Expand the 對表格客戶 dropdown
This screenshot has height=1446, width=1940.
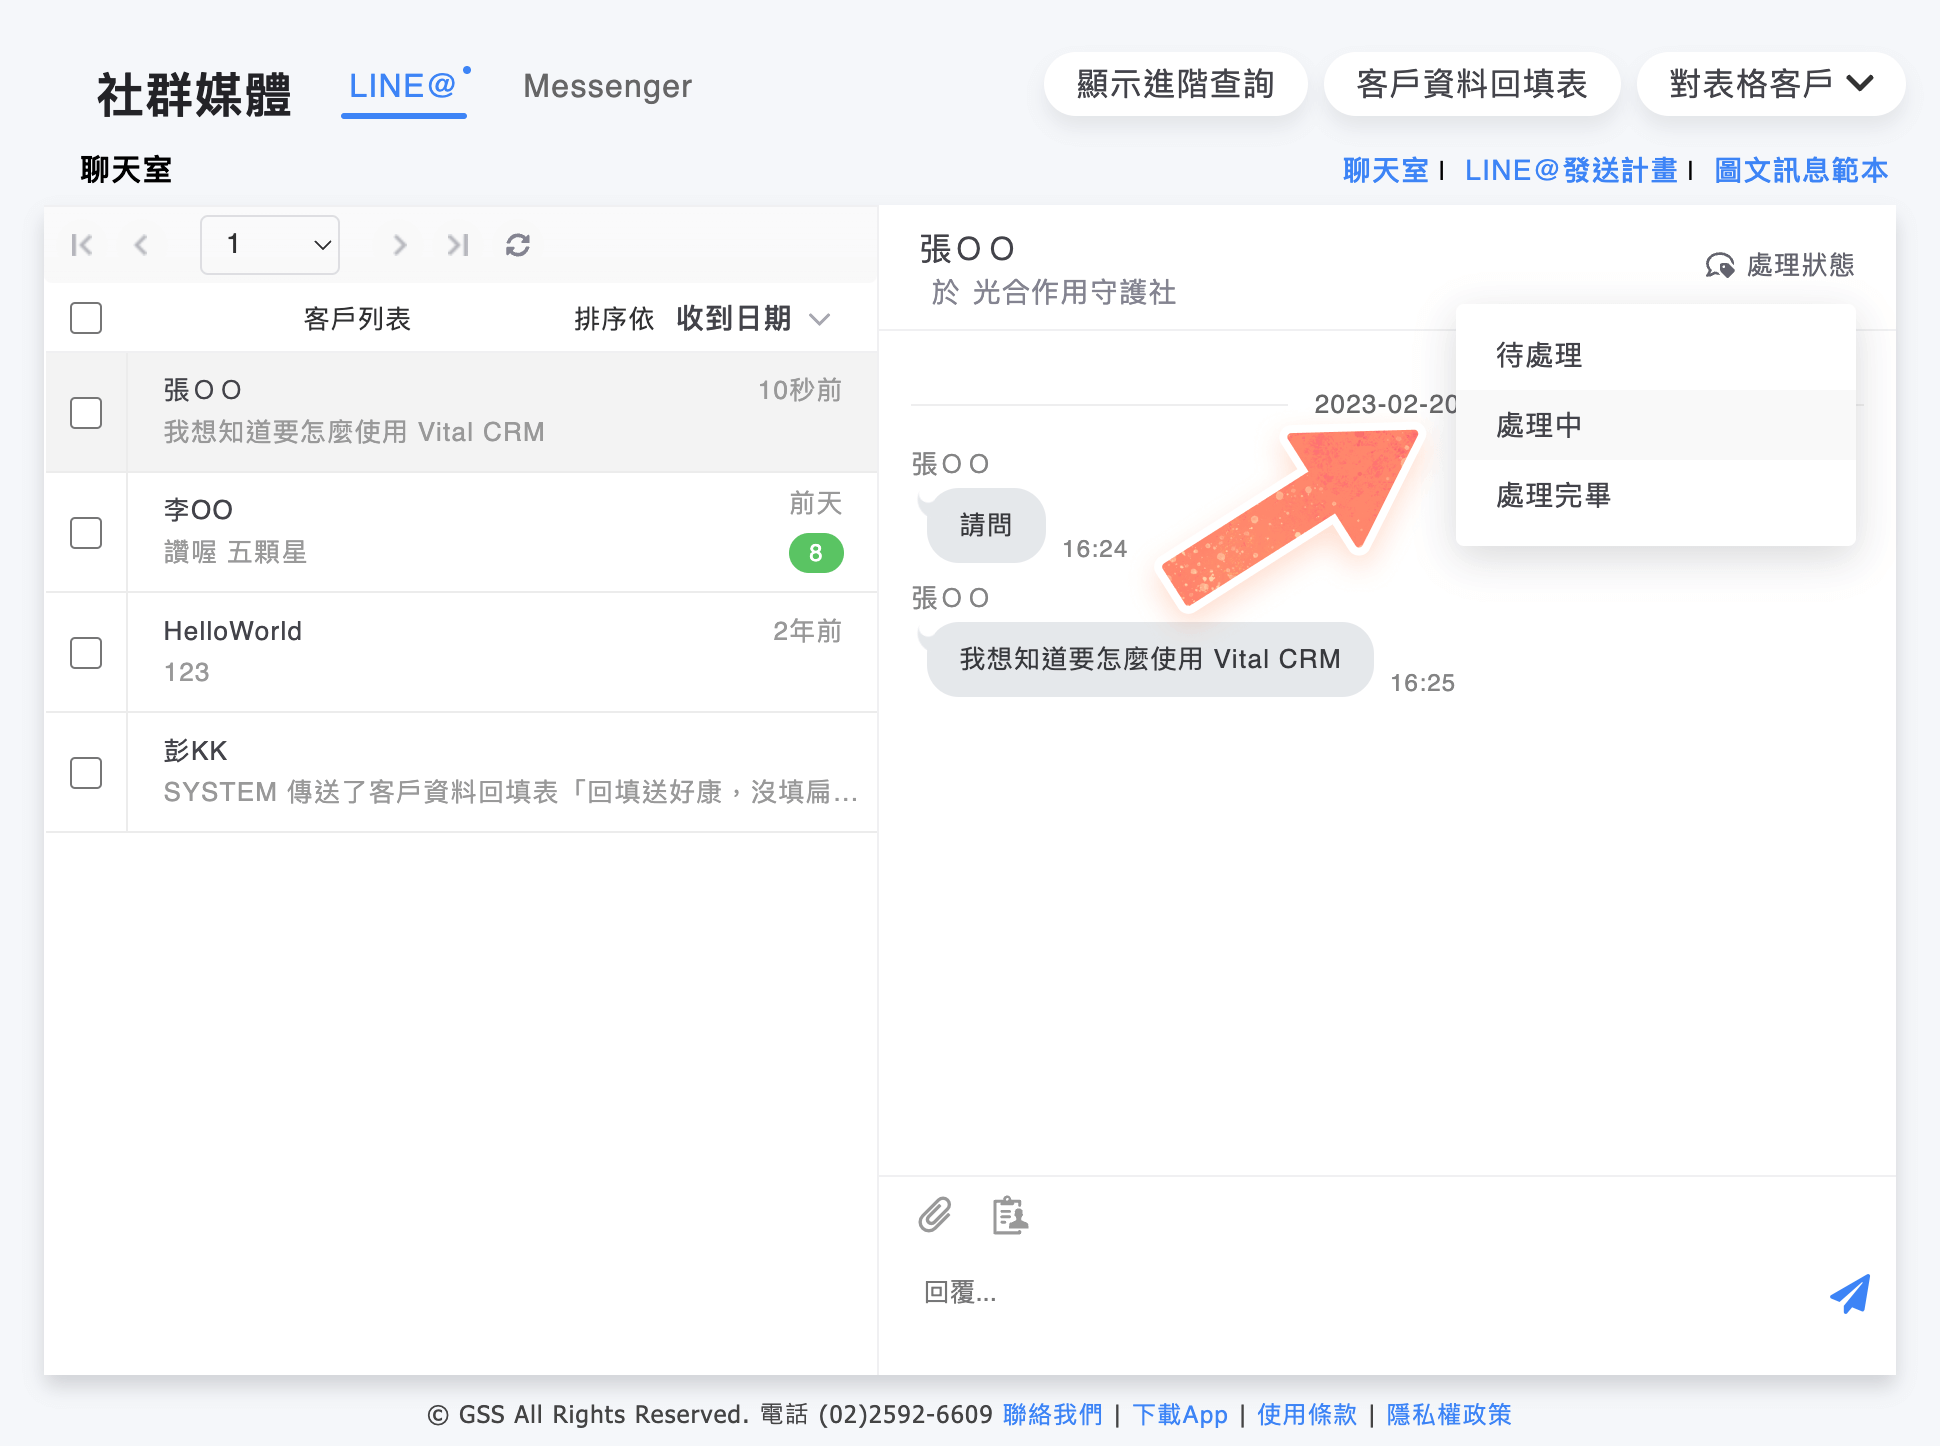pyautogui.click(x=1771, y=84)
